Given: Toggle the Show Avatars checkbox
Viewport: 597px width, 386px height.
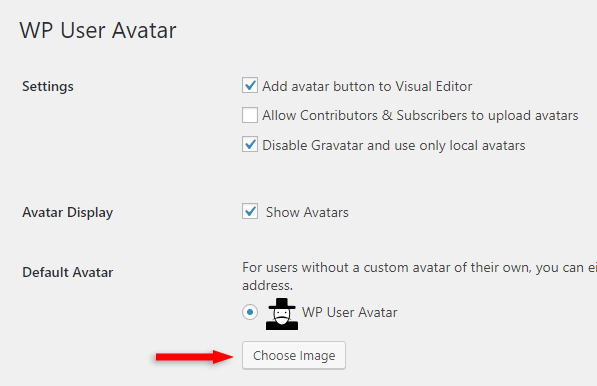Looking at the screenshot, I should [250, 211].
